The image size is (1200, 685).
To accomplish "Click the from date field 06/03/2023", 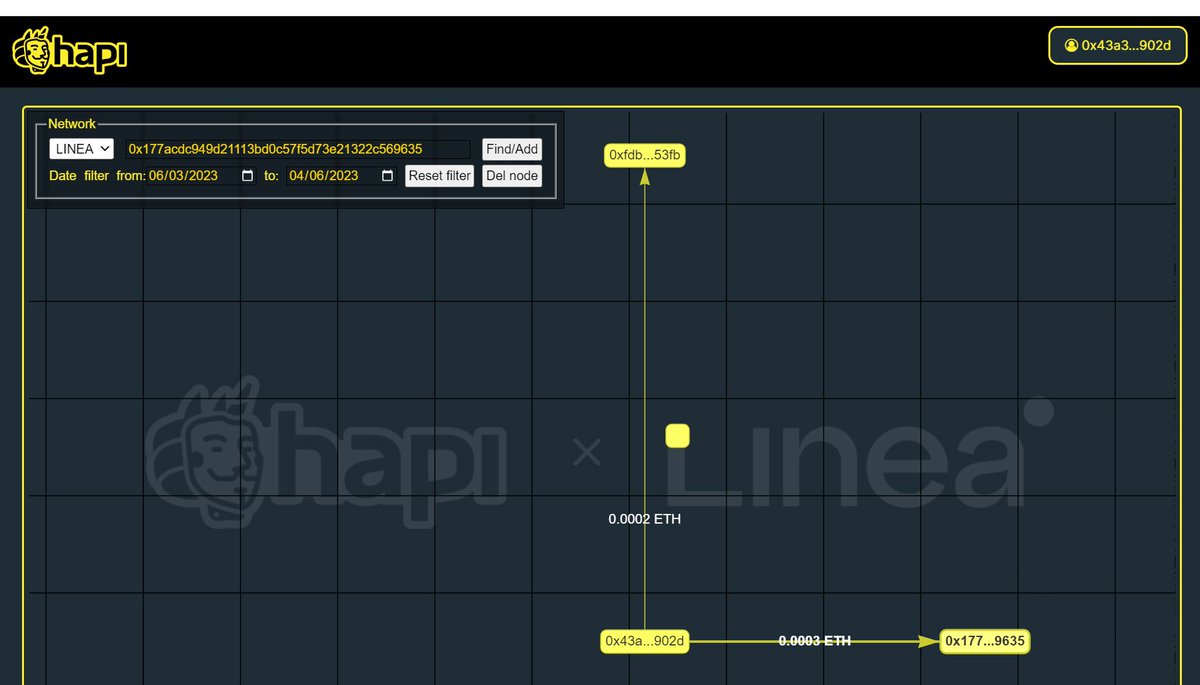I will [x=202, y=176].
